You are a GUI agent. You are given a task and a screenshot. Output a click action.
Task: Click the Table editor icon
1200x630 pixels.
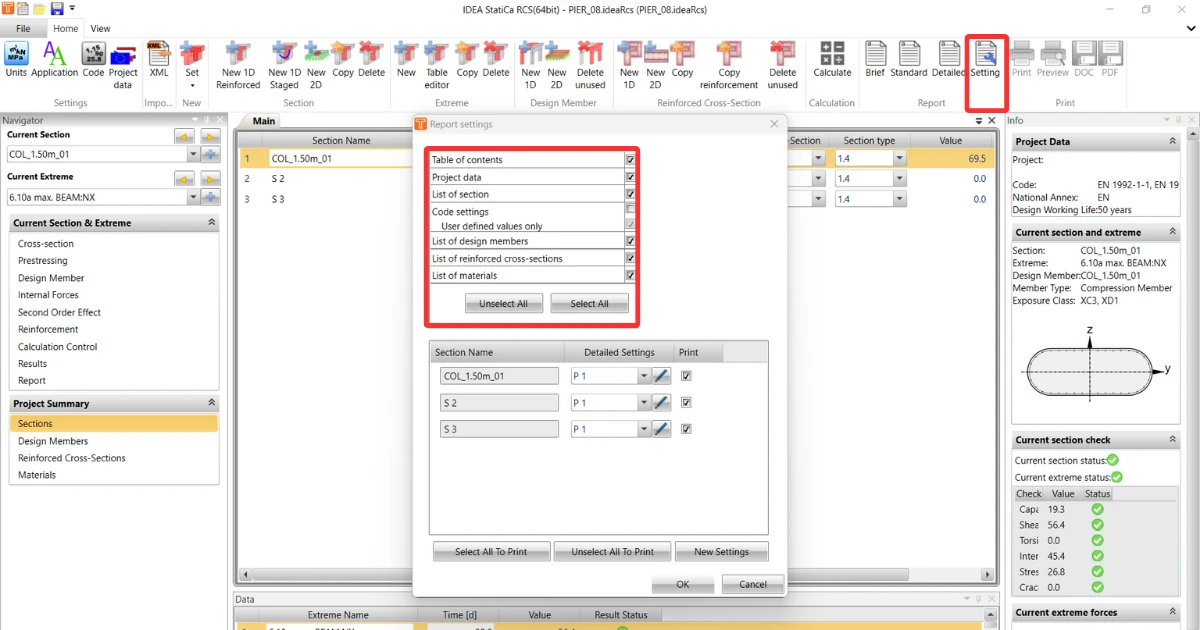click(437, 65)
